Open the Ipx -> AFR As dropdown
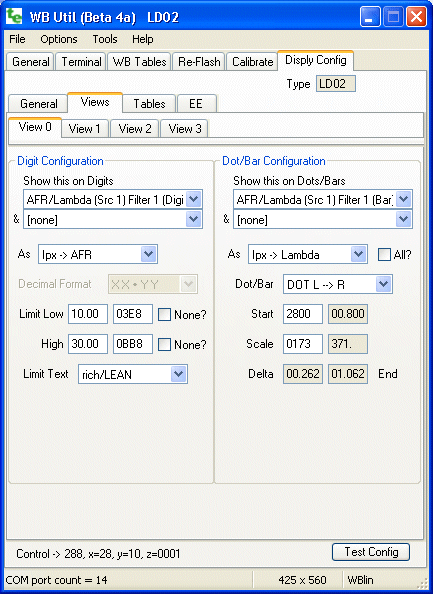433x594 pixels. click(98, 254)
